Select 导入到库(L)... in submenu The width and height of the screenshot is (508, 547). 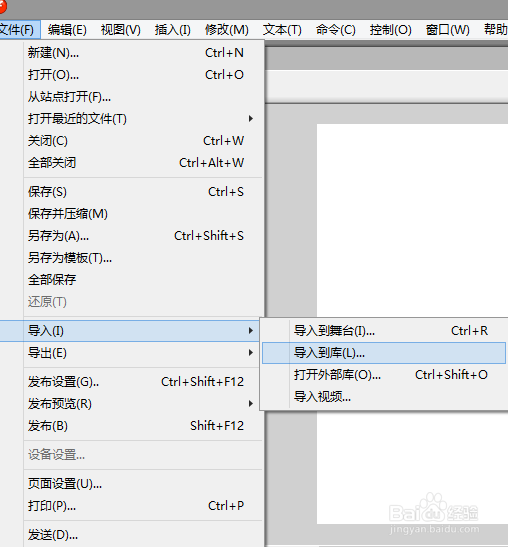[x=384, y=353]
